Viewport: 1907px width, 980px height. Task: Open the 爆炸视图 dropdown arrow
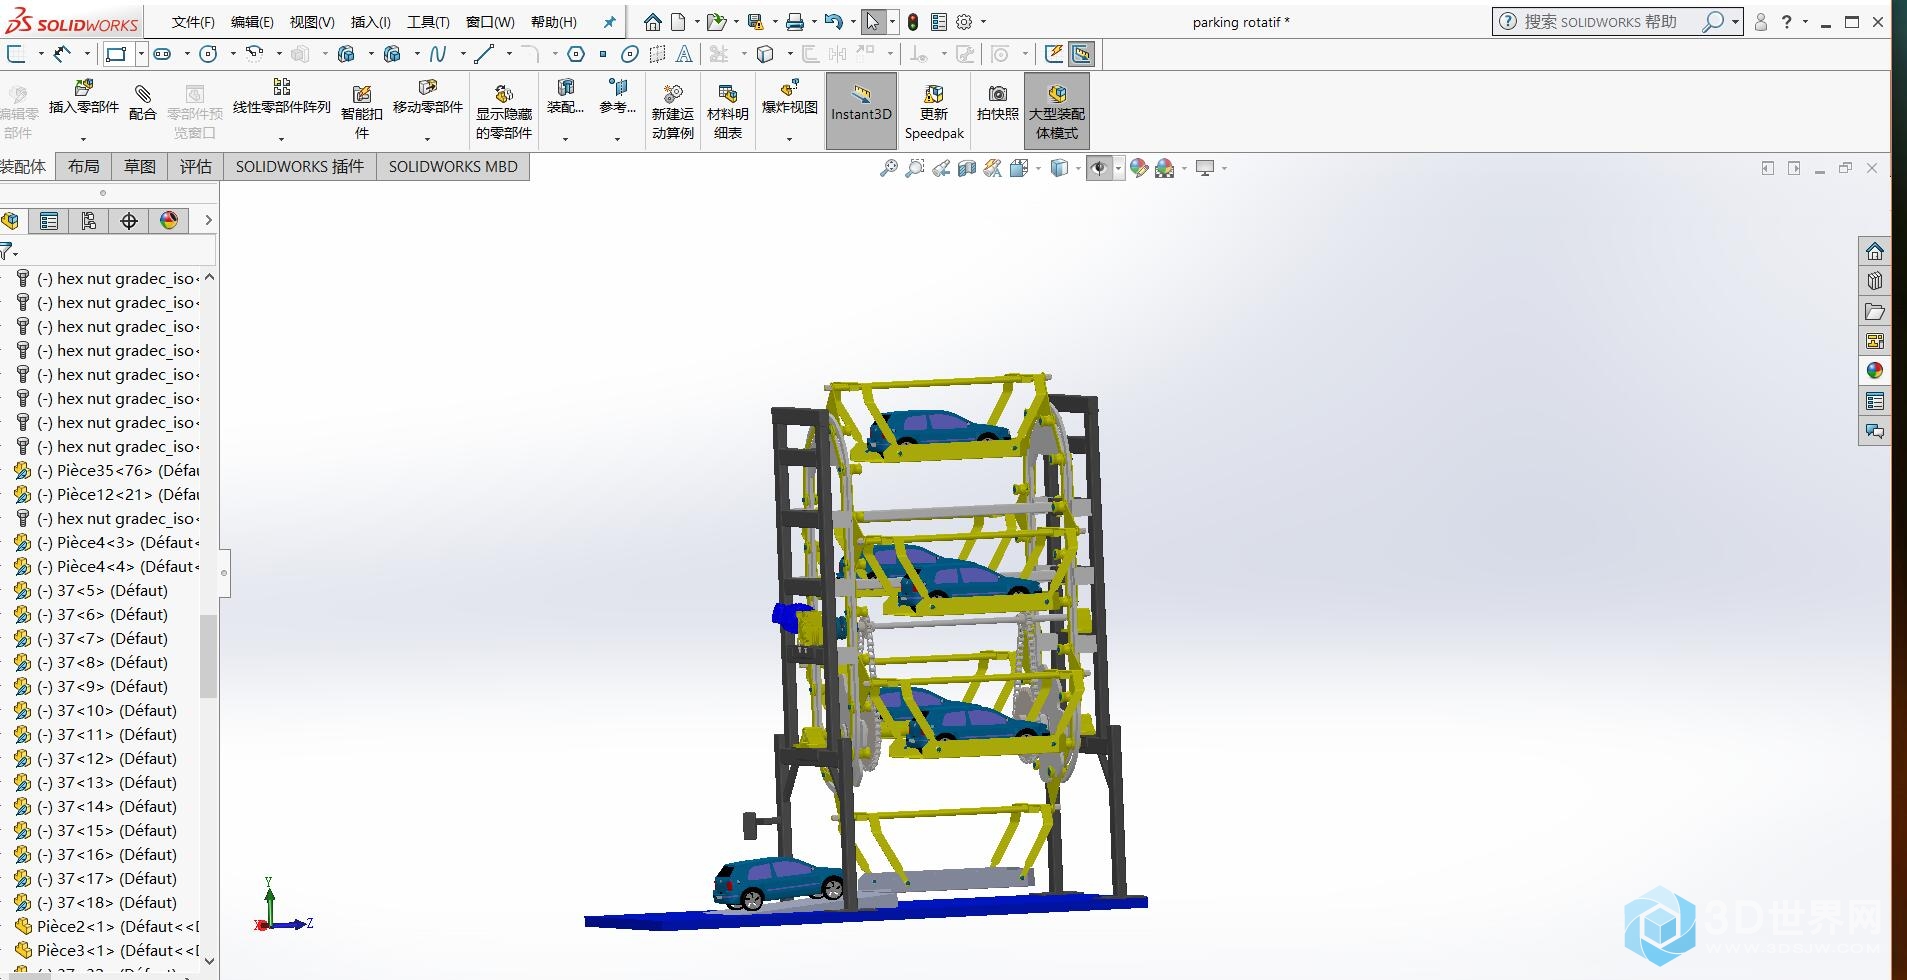[789, 138]
